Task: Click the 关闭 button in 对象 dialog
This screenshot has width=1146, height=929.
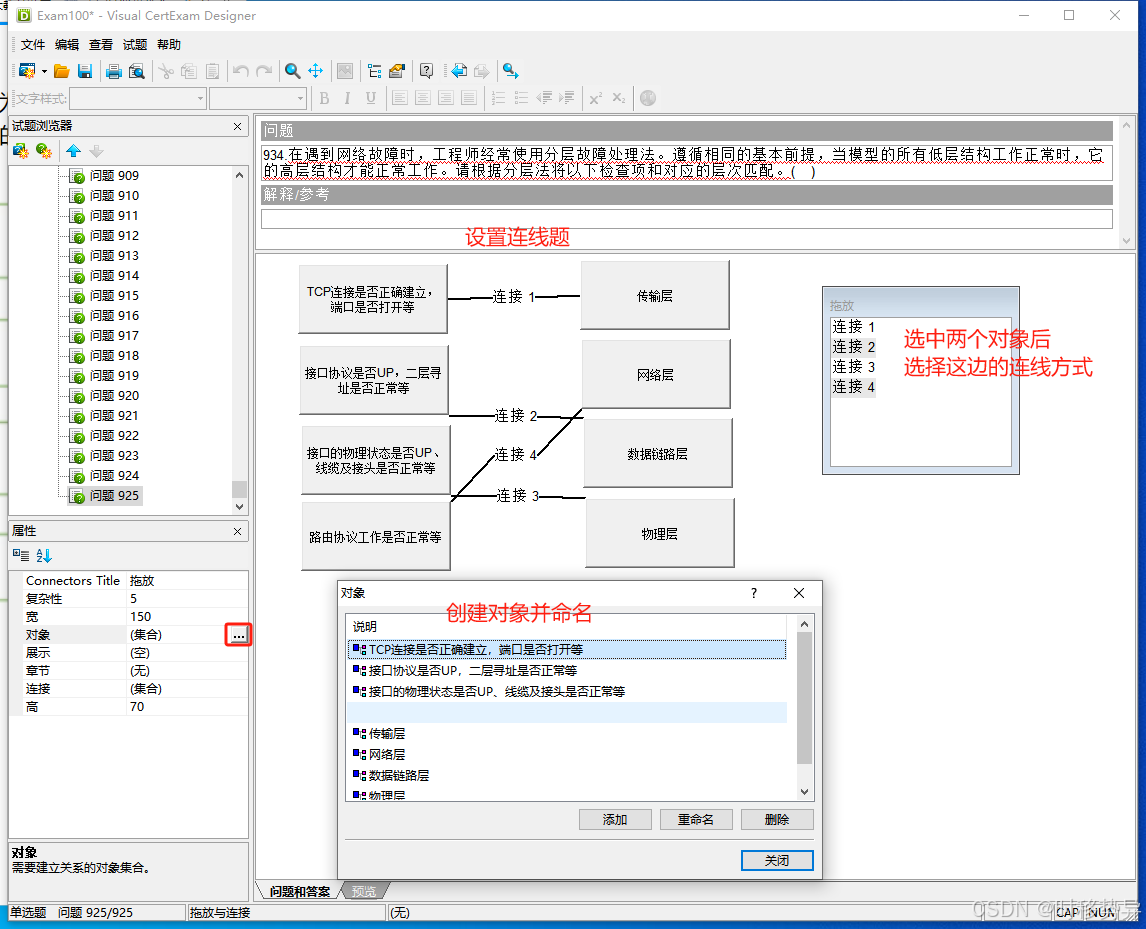Action: (777, 860)
